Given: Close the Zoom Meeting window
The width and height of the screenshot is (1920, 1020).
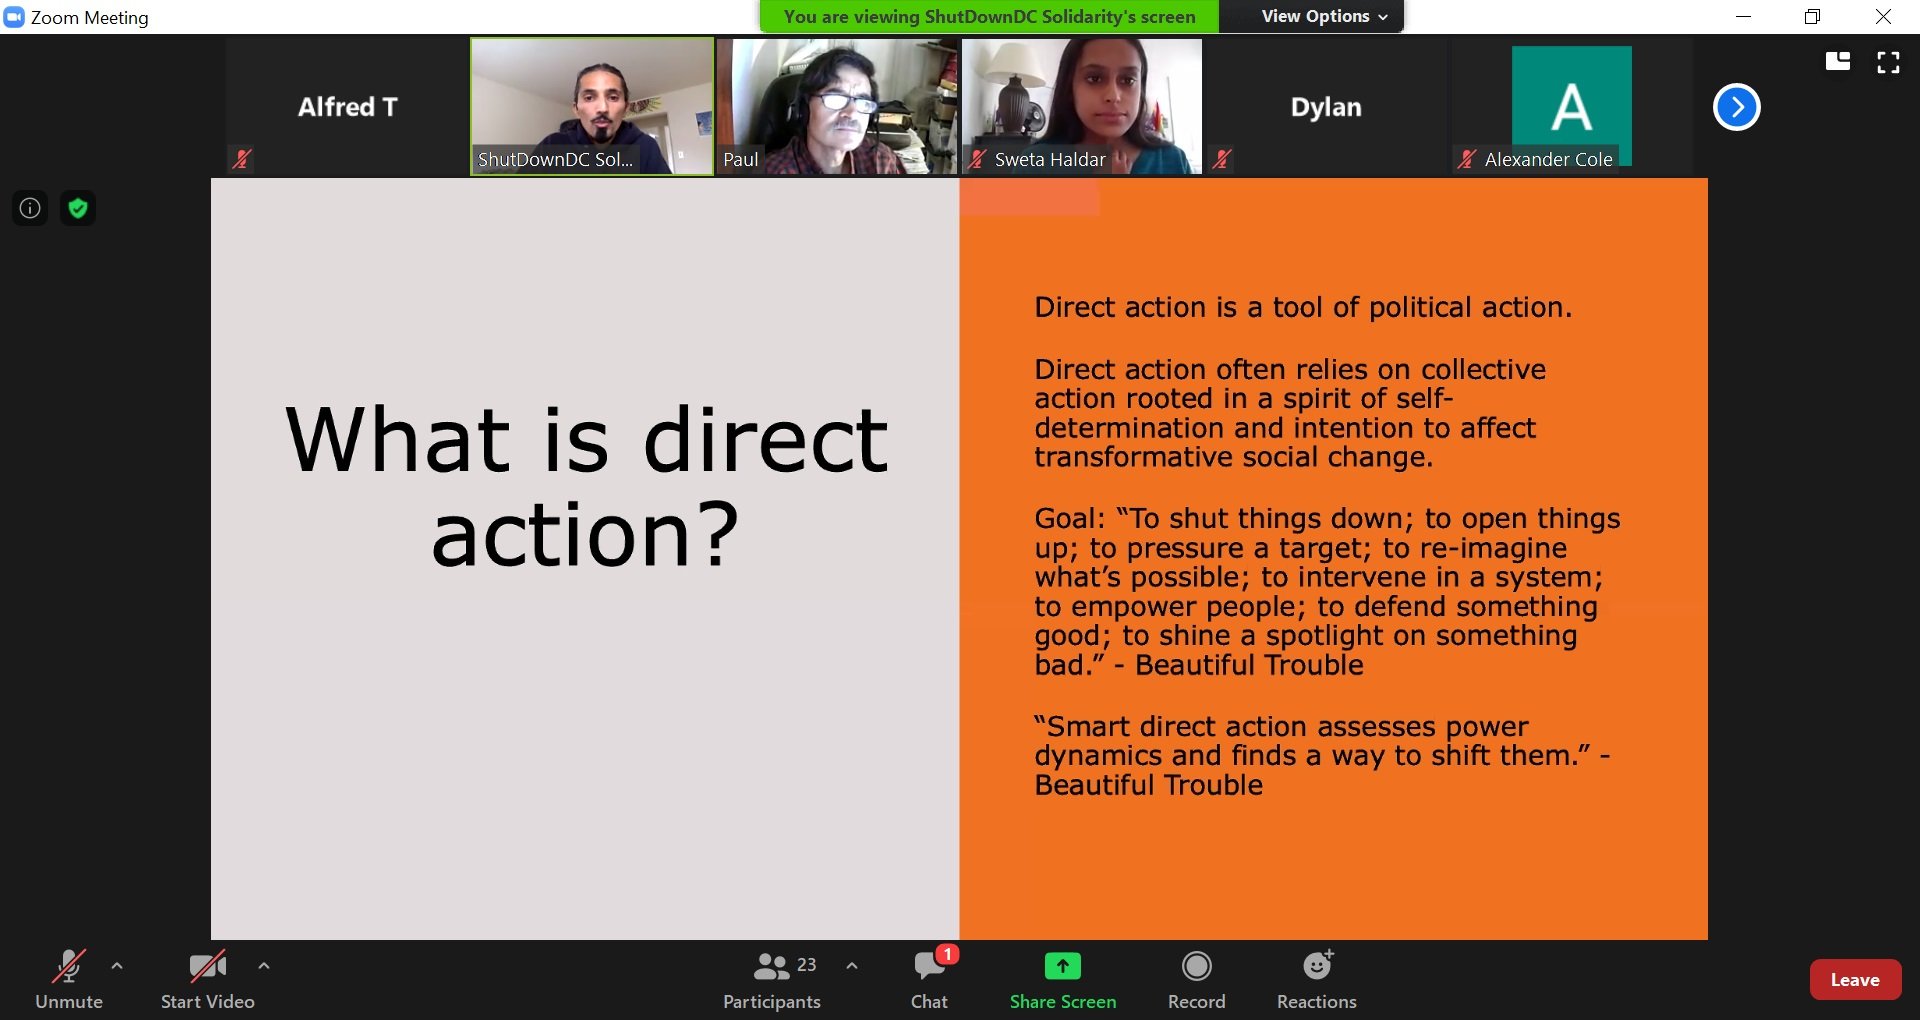Looking at the screenshot, I should pos(1883,16).
